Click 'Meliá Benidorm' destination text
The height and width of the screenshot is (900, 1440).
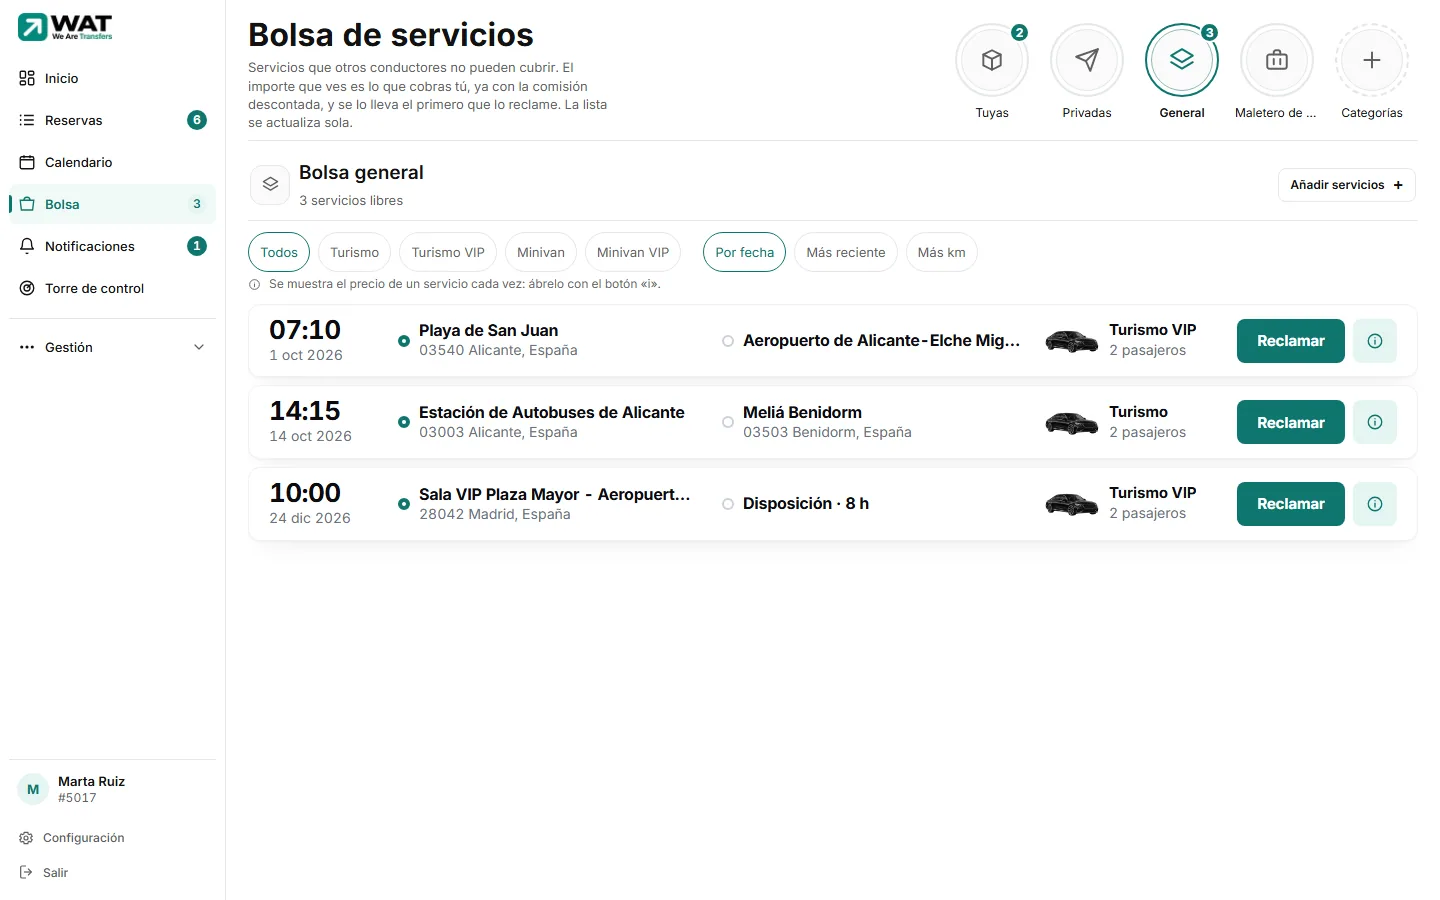802,412
